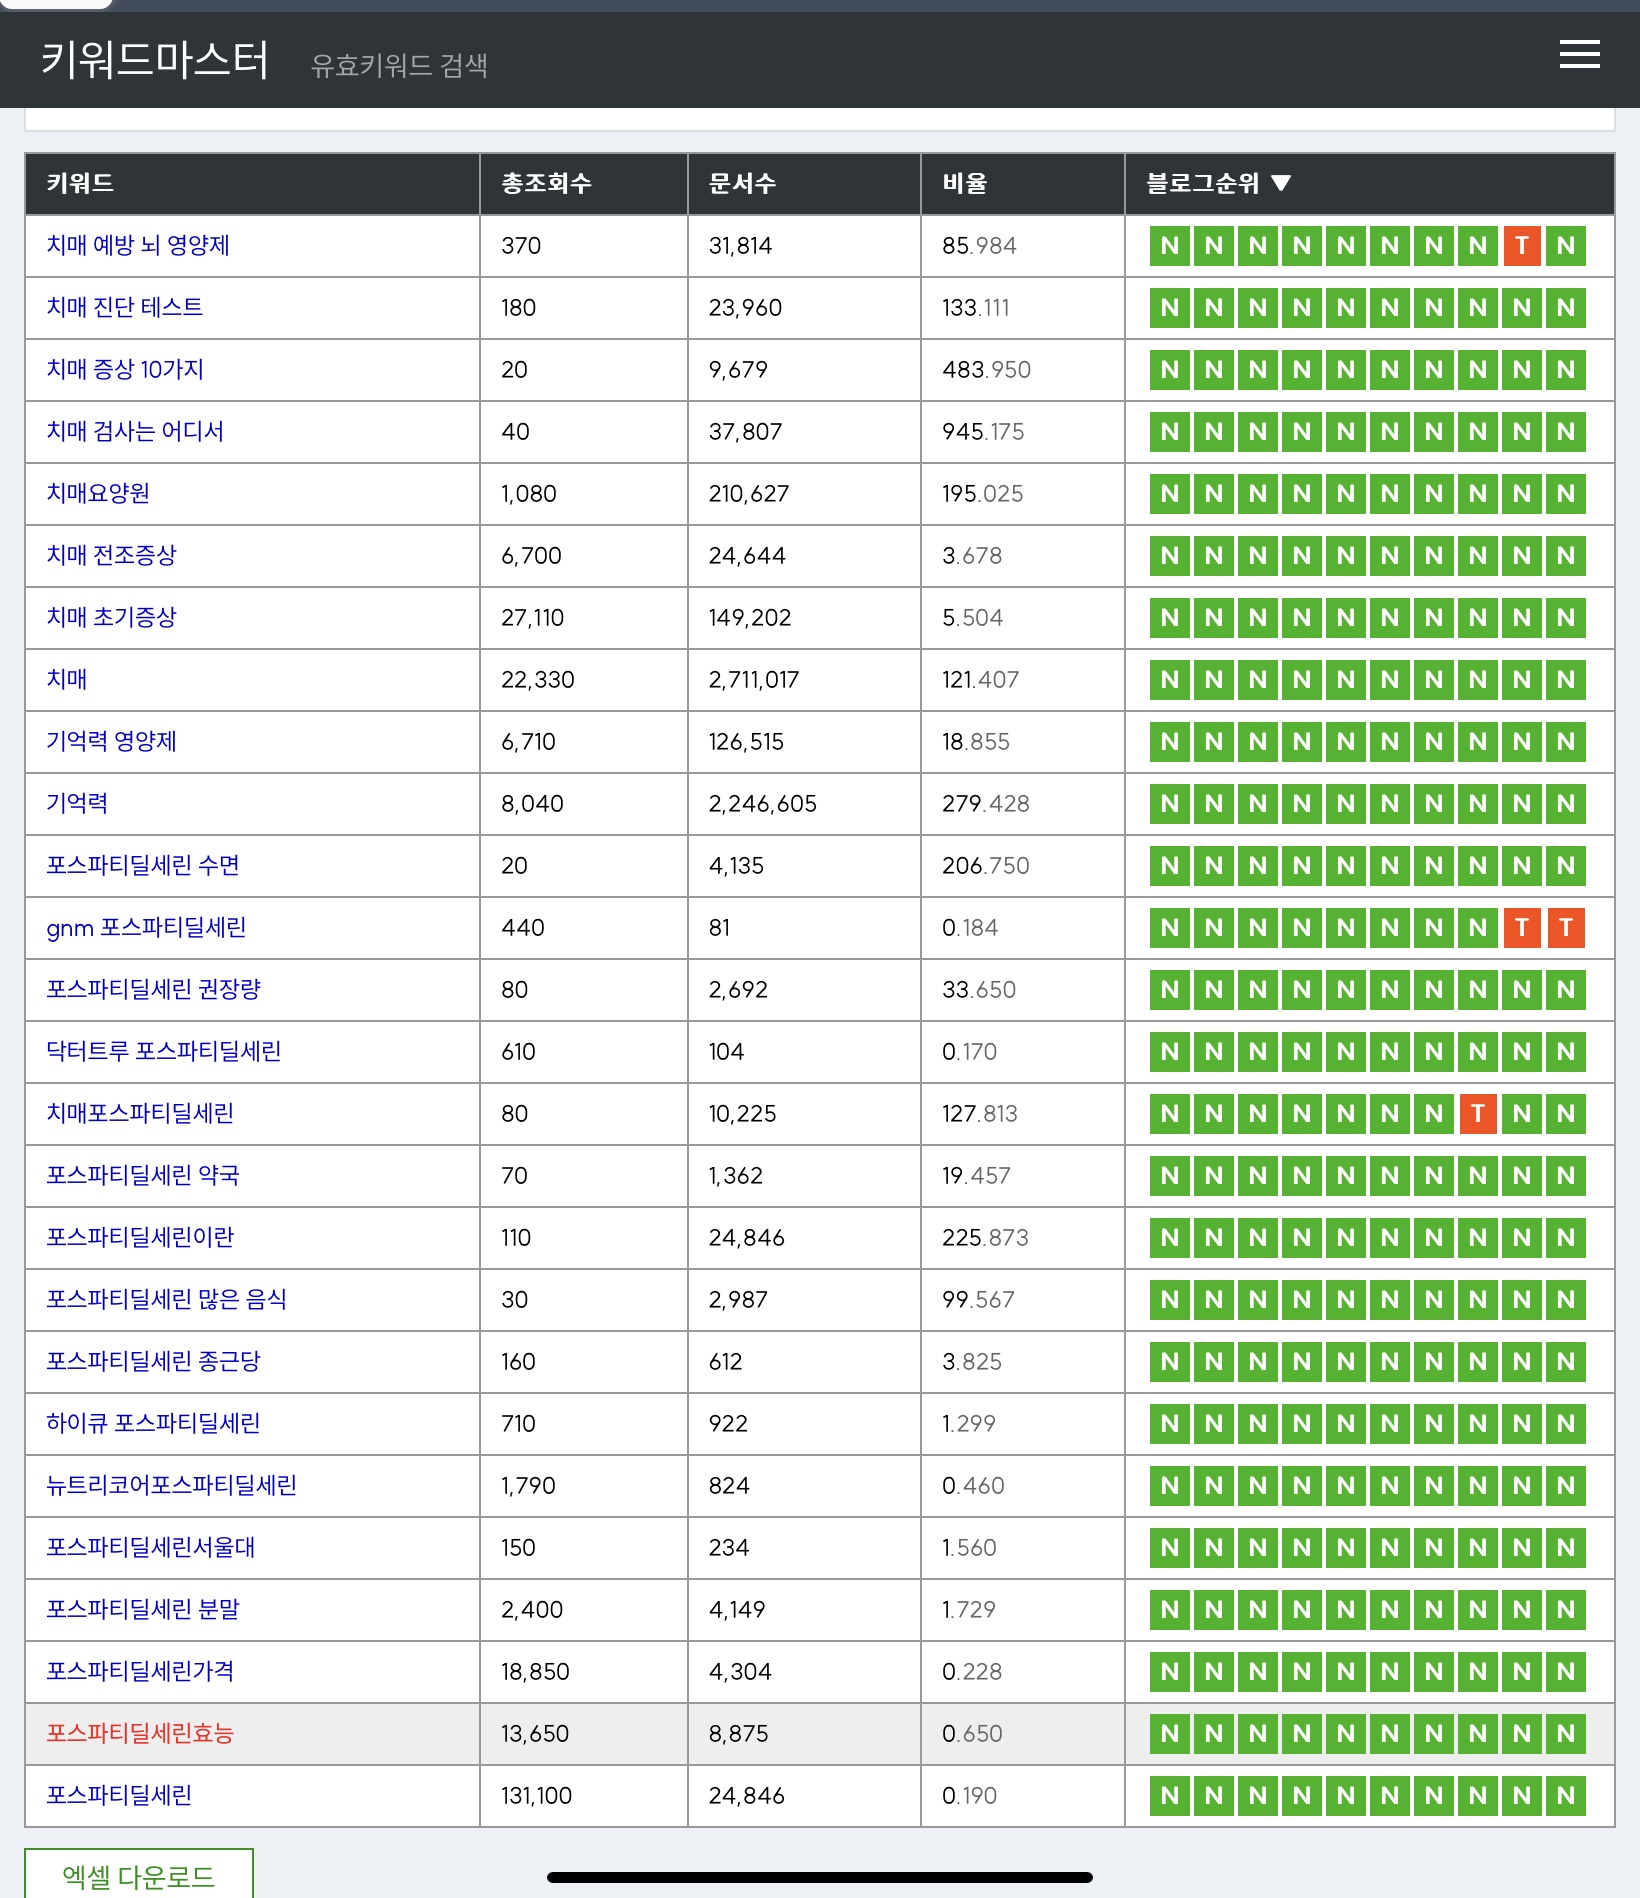The width and height of the screenshot is (1640, 1898).
Task: Select the 131,100 search count cell
Action: point(584,1795)
